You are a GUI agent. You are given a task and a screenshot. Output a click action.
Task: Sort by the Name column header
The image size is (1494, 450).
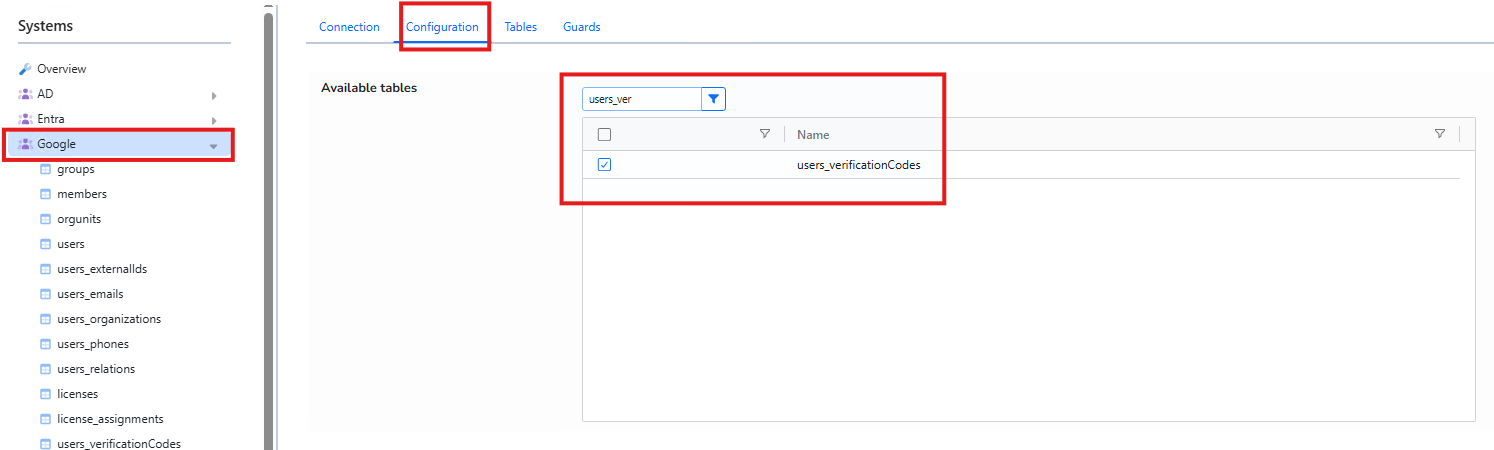[813, 134]
